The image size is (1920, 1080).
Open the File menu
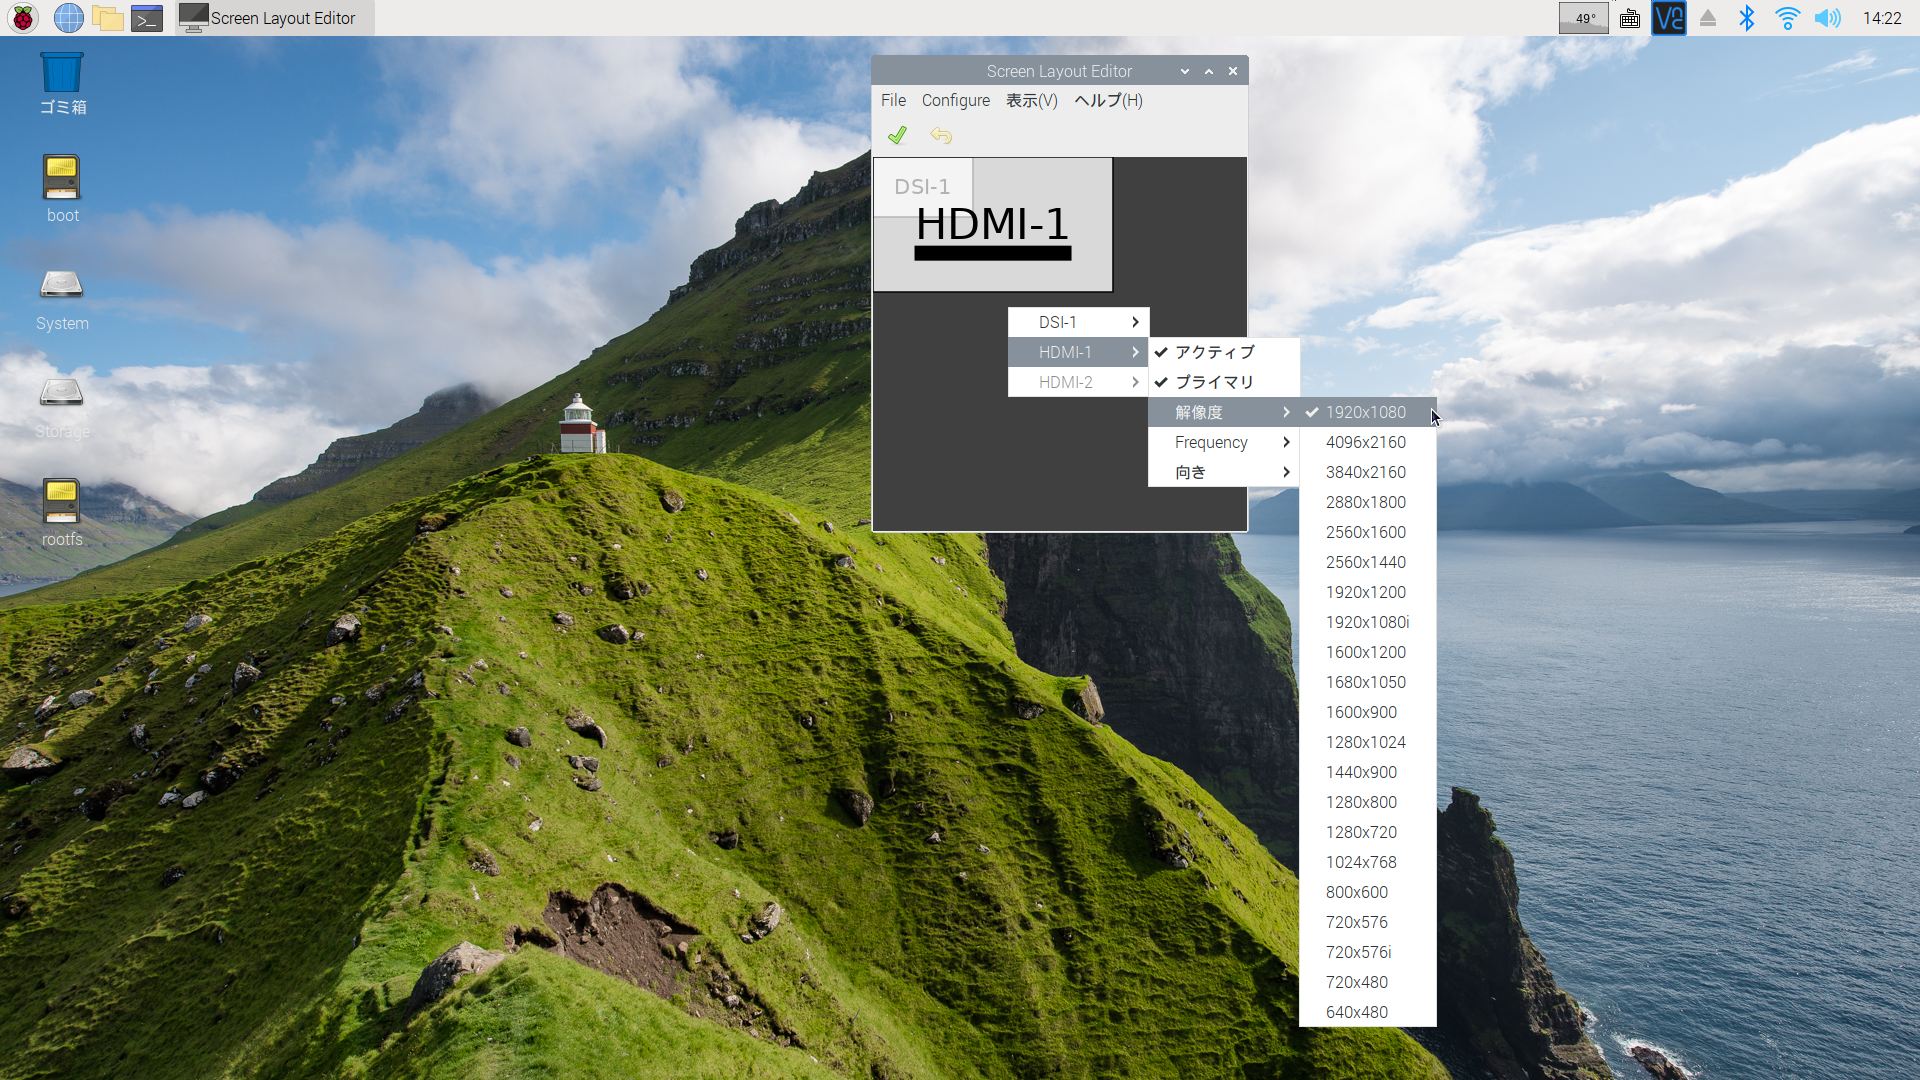click(x=892, y=100)
